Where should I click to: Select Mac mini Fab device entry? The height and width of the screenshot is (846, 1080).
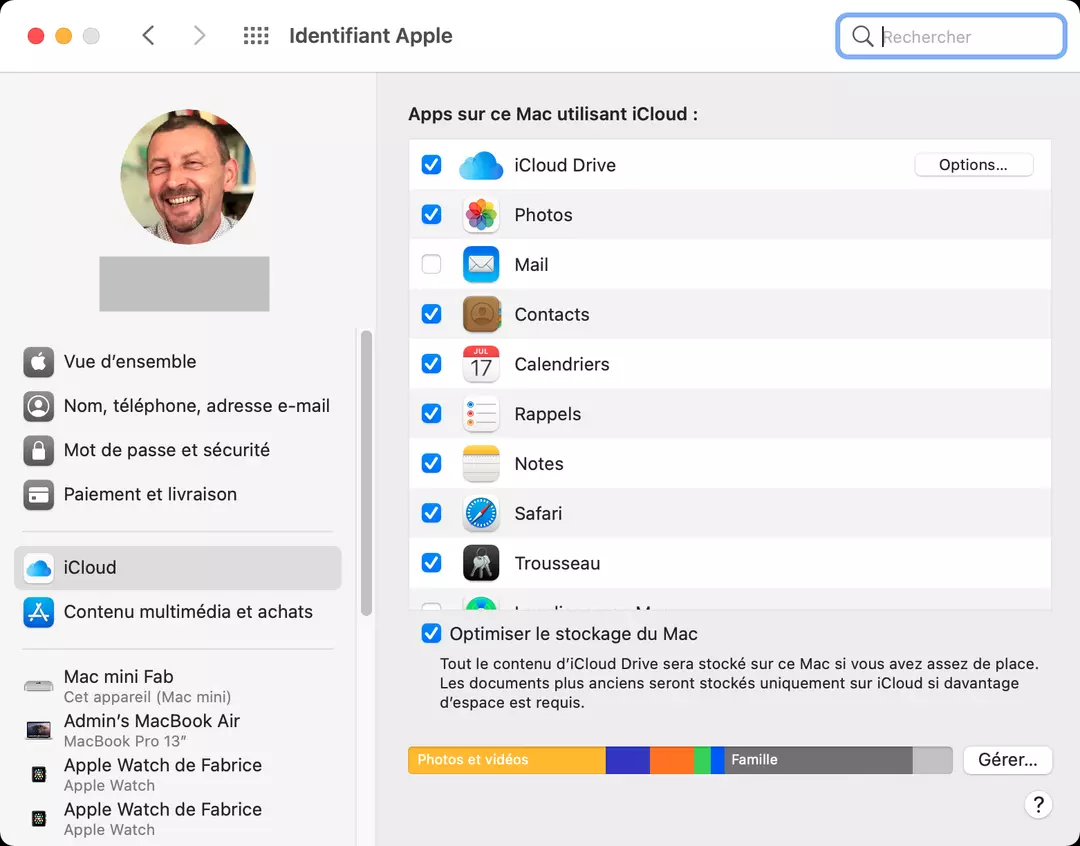click(178, 686)
